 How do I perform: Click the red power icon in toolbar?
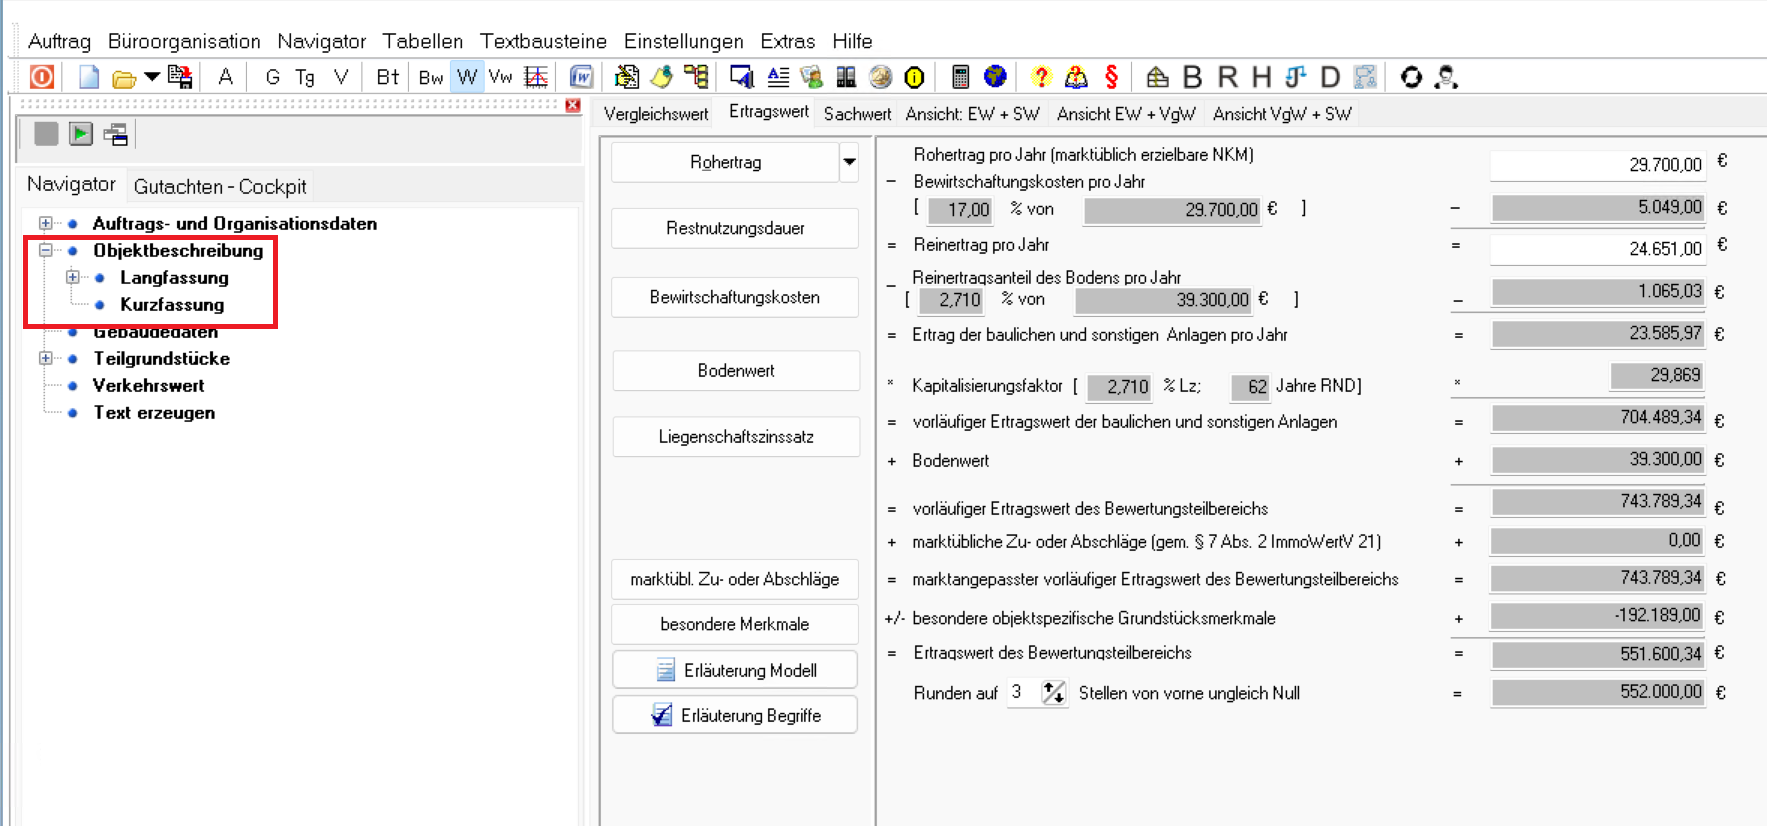[x=42, y=77]
